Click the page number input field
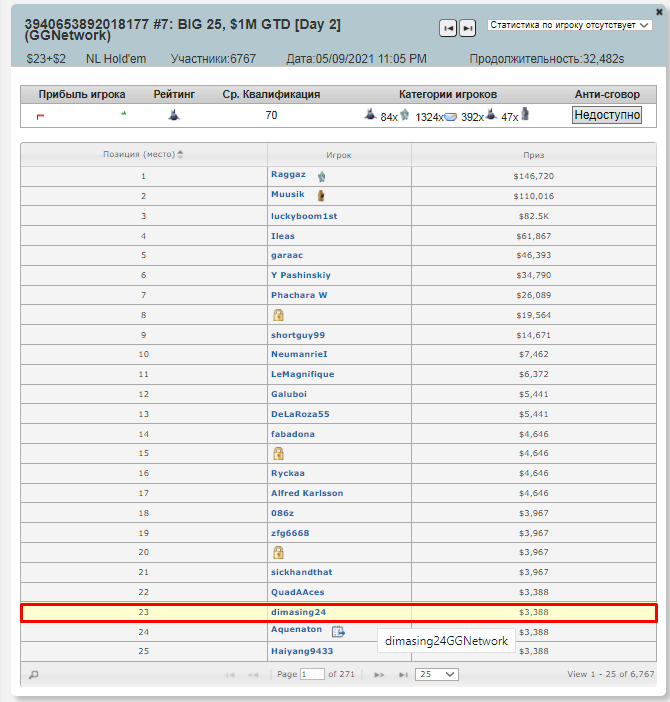Screen dimensions: 670x702 (312, 675)
